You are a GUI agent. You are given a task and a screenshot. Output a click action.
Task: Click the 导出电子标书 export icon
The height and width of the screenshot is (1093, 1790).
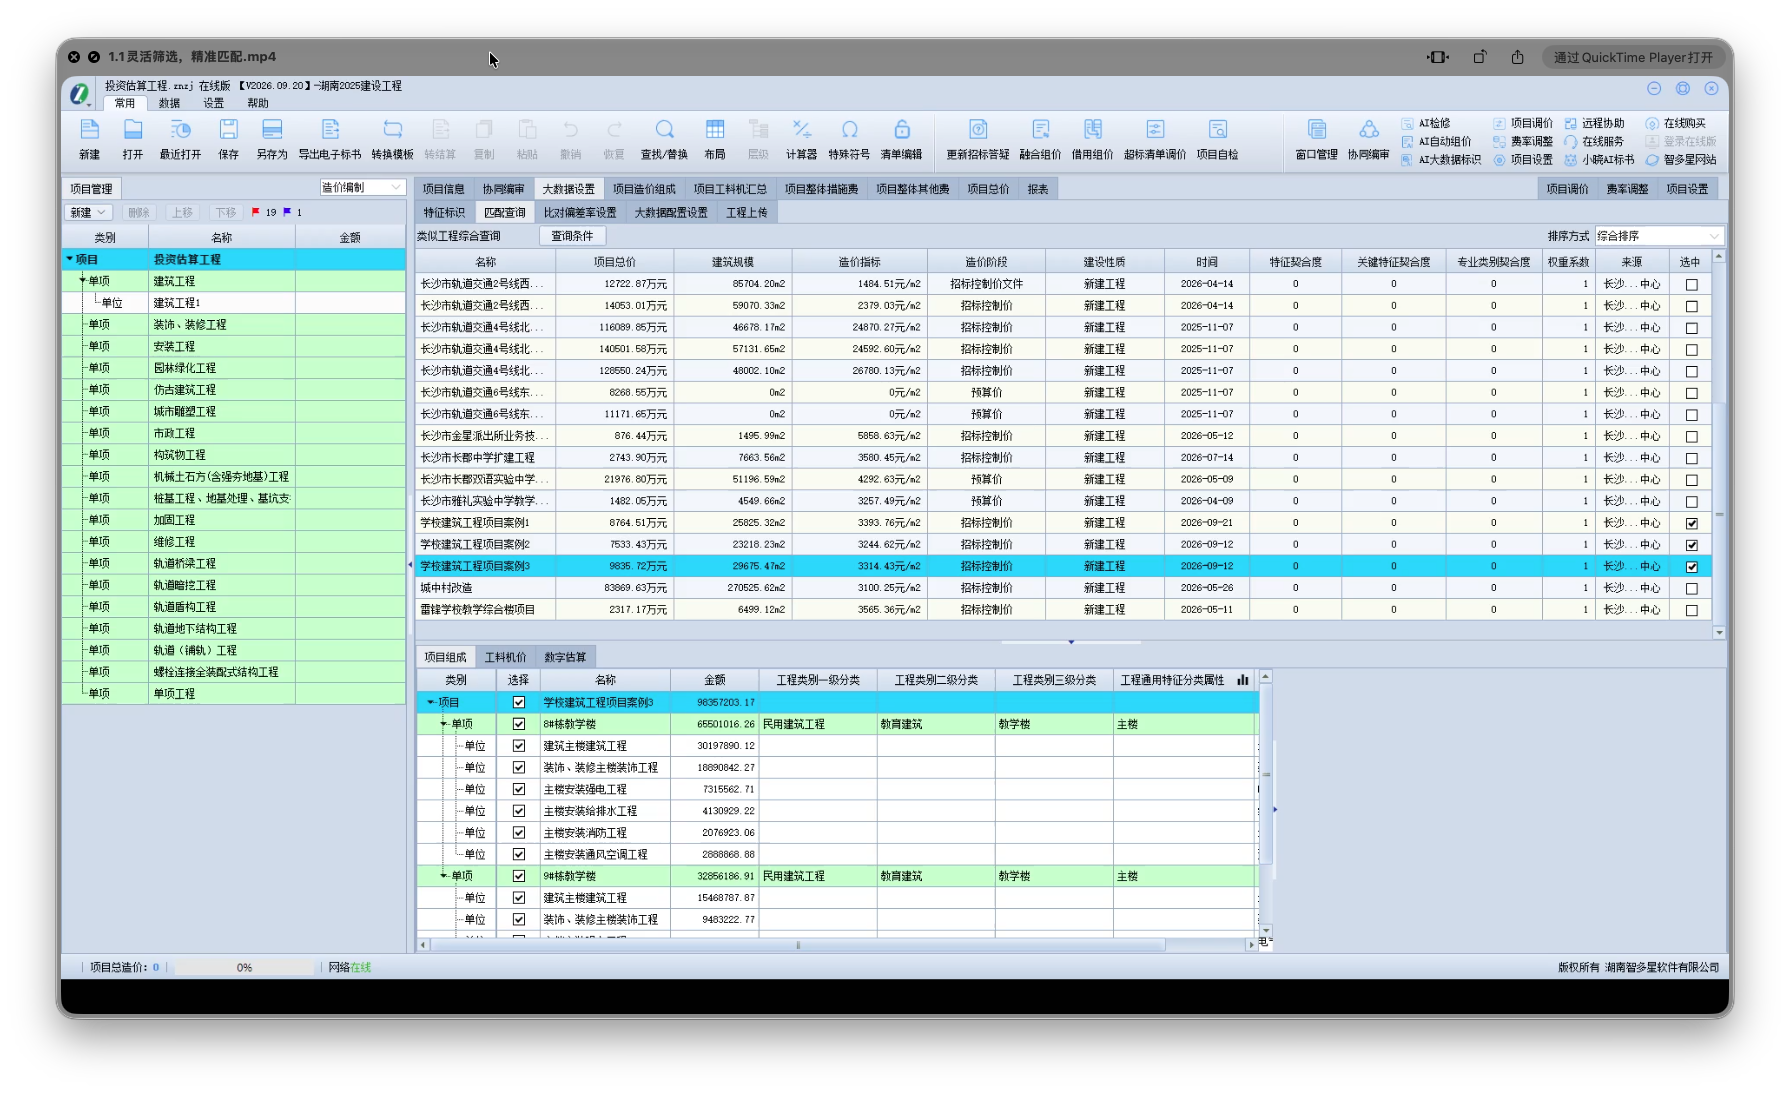330,139
